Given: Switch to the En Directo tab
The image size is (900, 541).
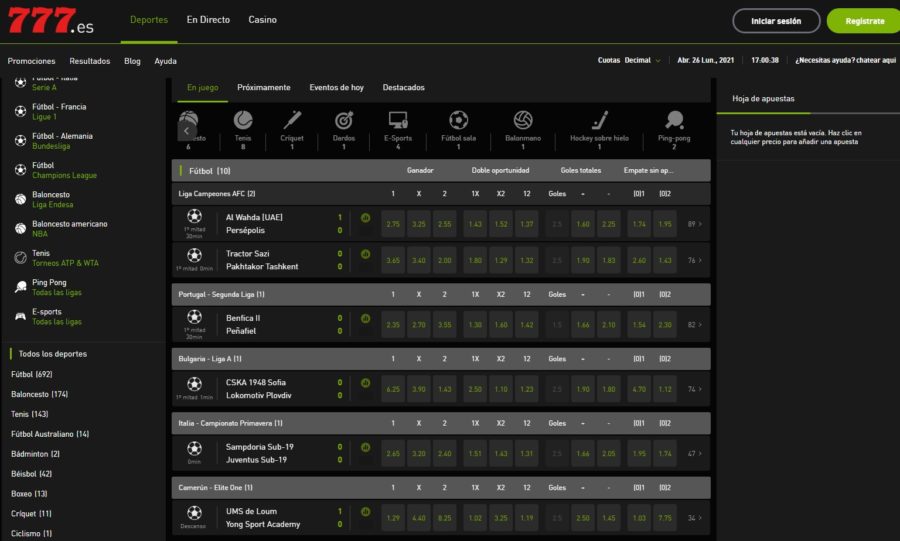Looking at the screenshot, I should [x=208, y=20].
